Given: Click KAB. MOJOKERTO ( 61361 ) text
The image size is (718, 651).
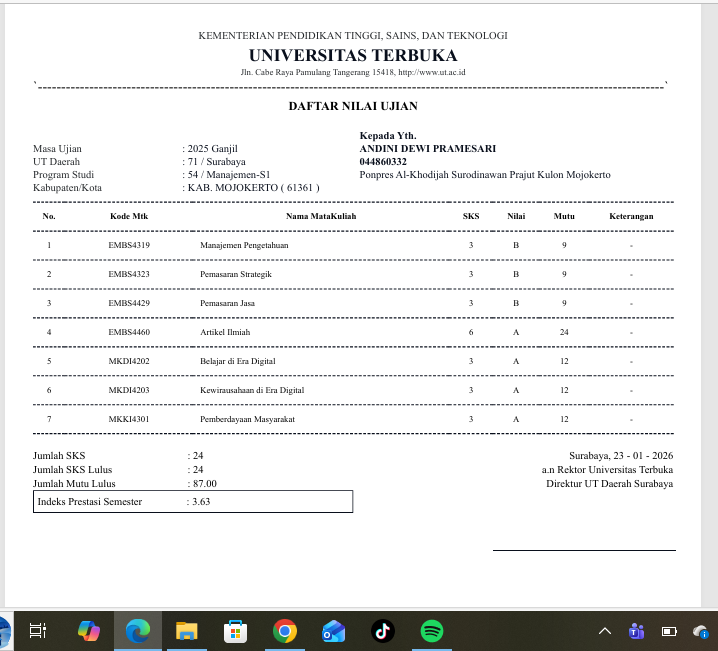Looking at the screenshot, I should coord(253,188).
